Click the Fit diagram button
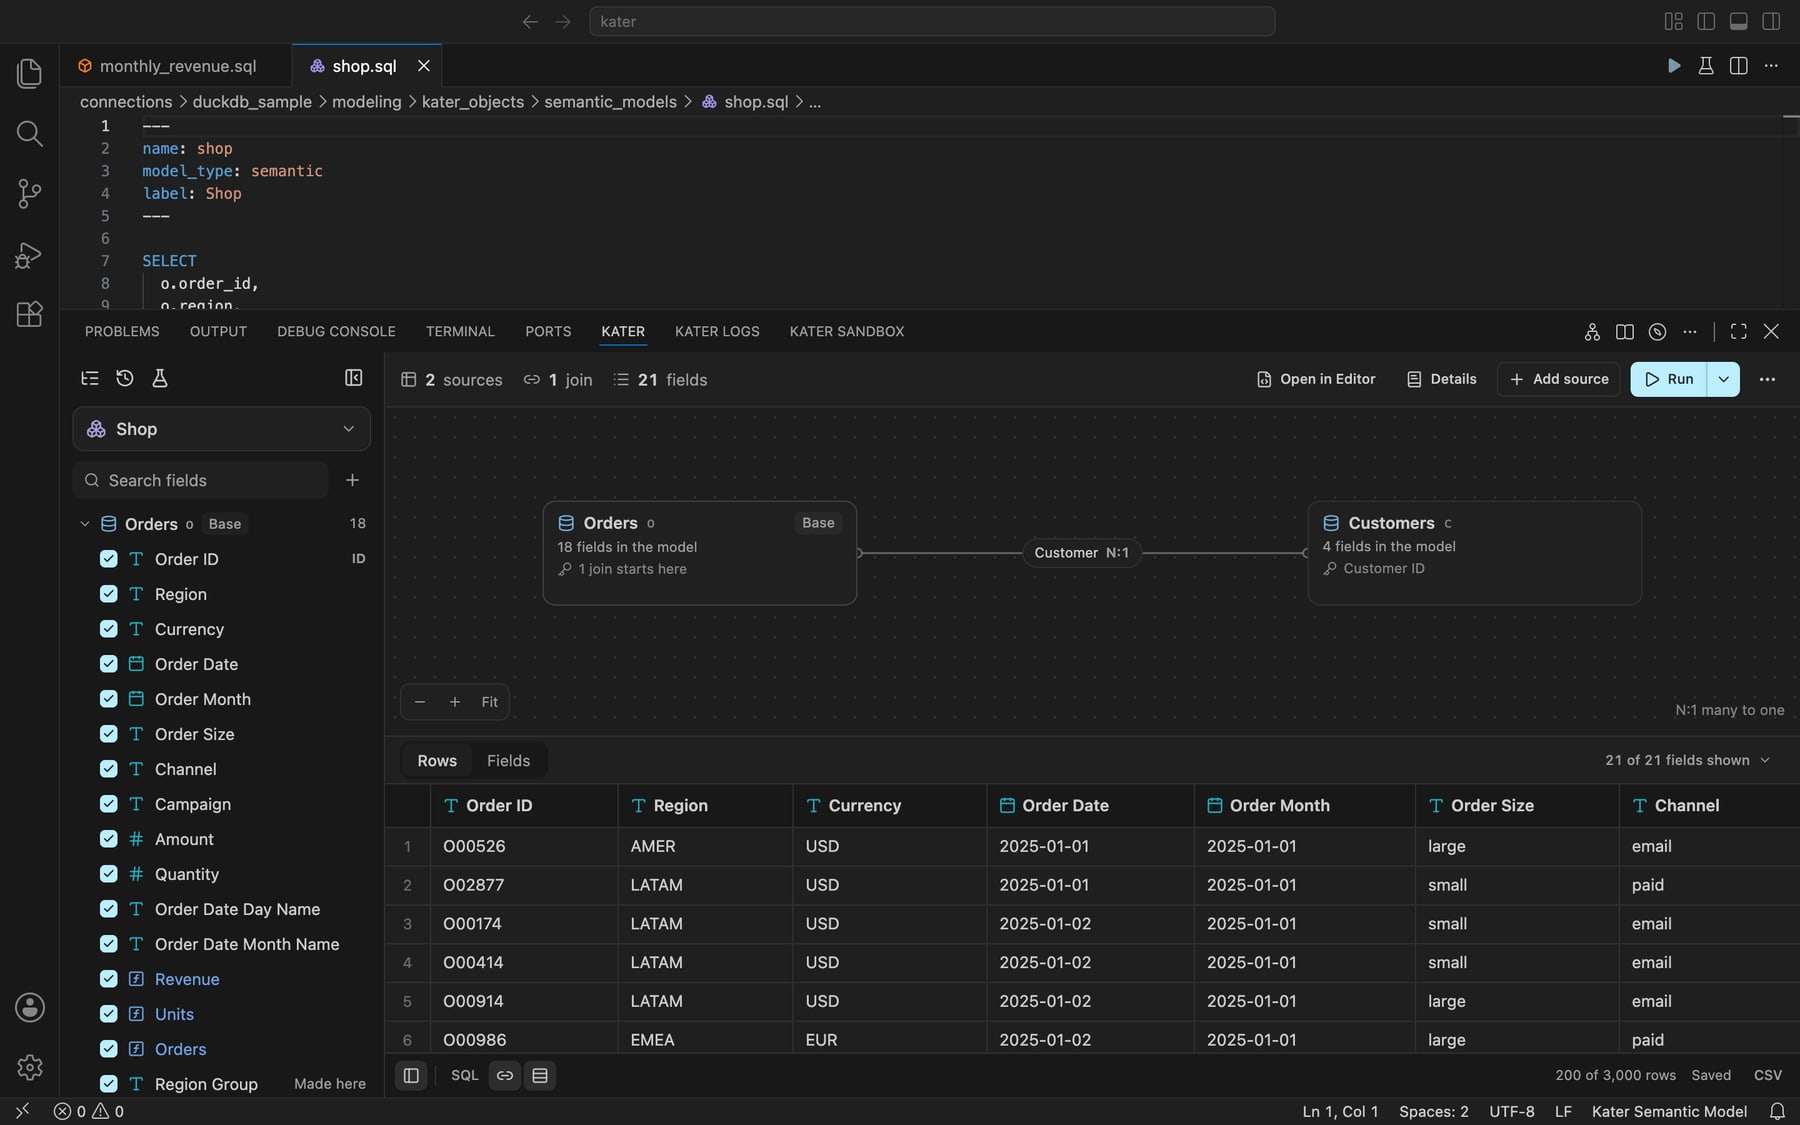This screenshot has width=1800, height=1125. click(489, 702)
